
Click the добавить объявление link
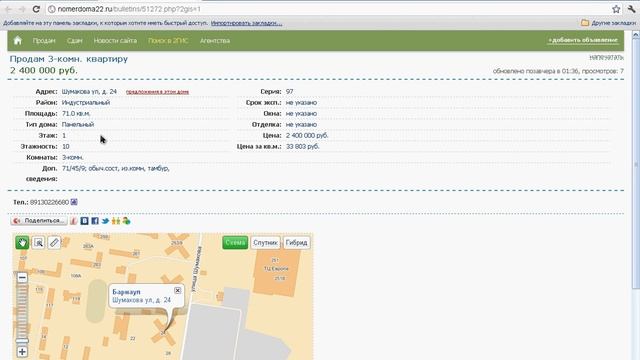(583, 40)
